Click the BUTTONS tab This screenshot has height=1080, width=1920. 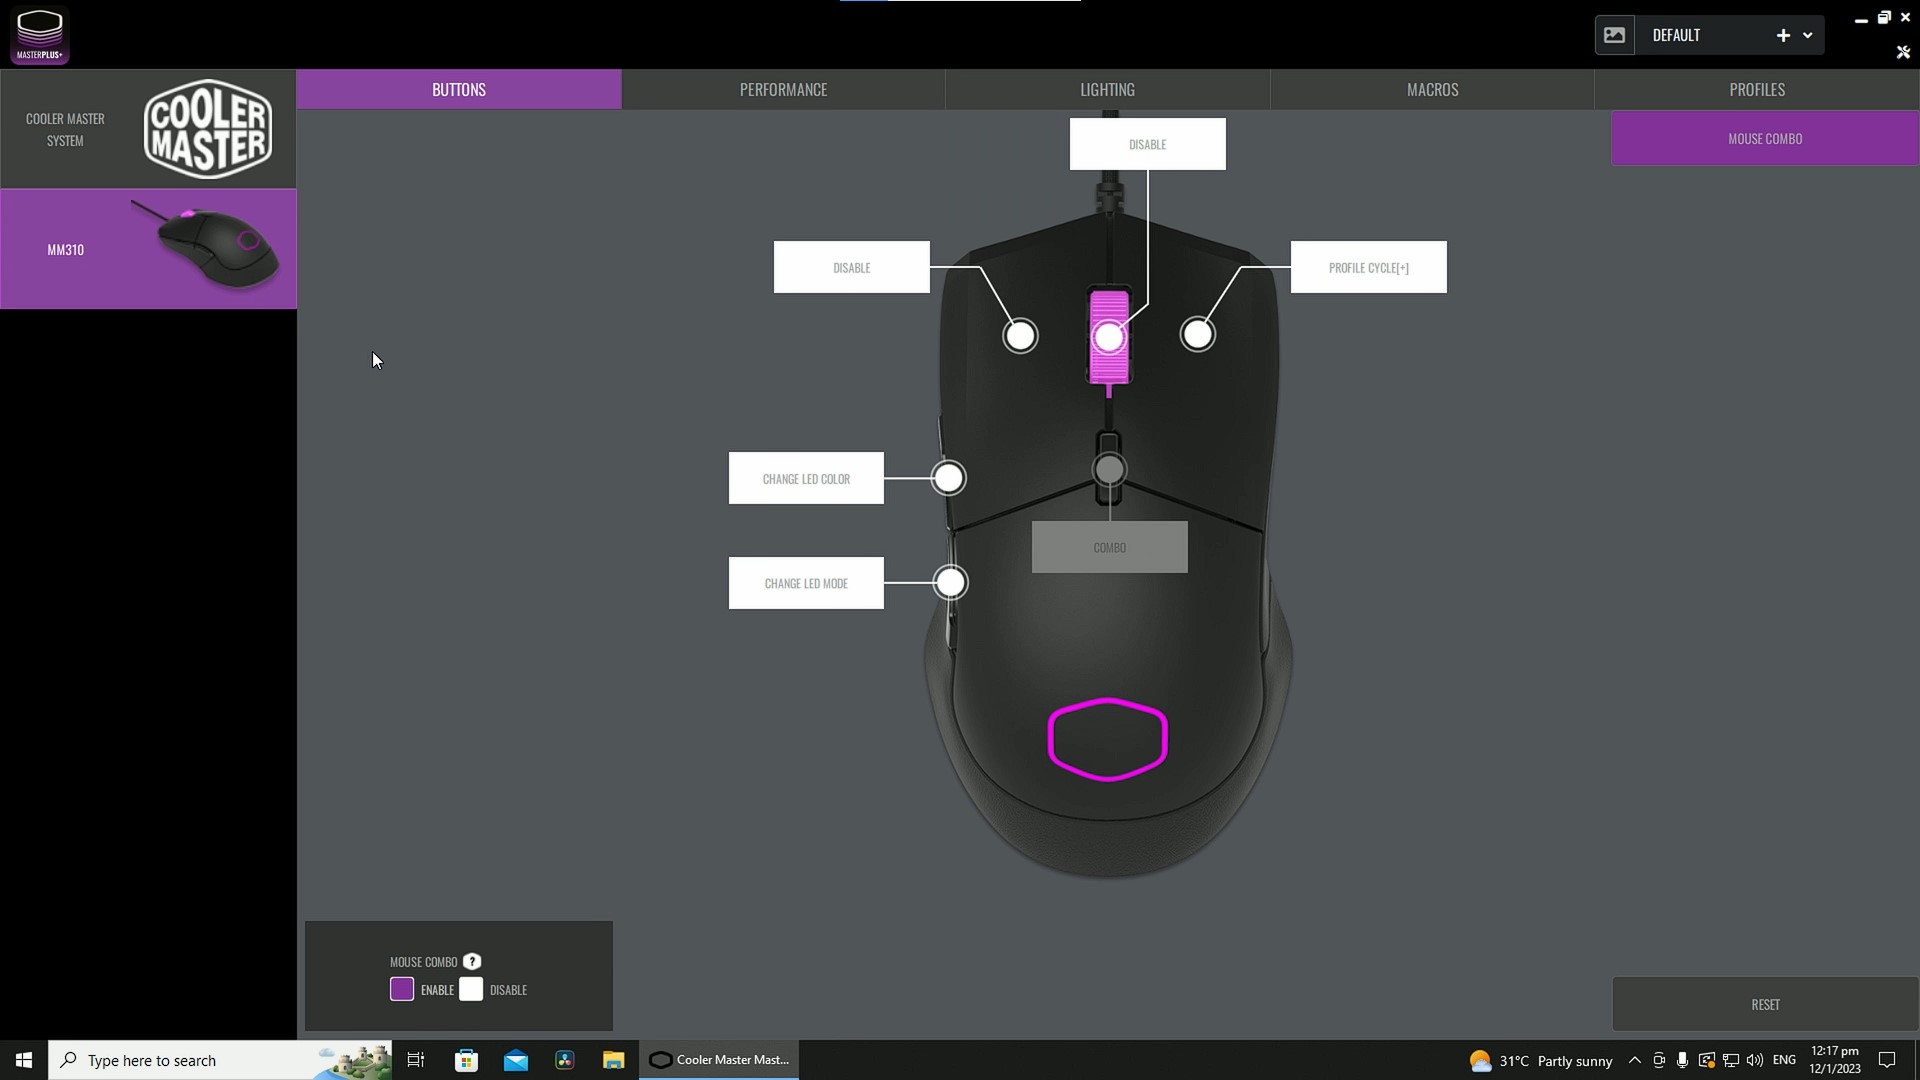[x=458, y=88]
